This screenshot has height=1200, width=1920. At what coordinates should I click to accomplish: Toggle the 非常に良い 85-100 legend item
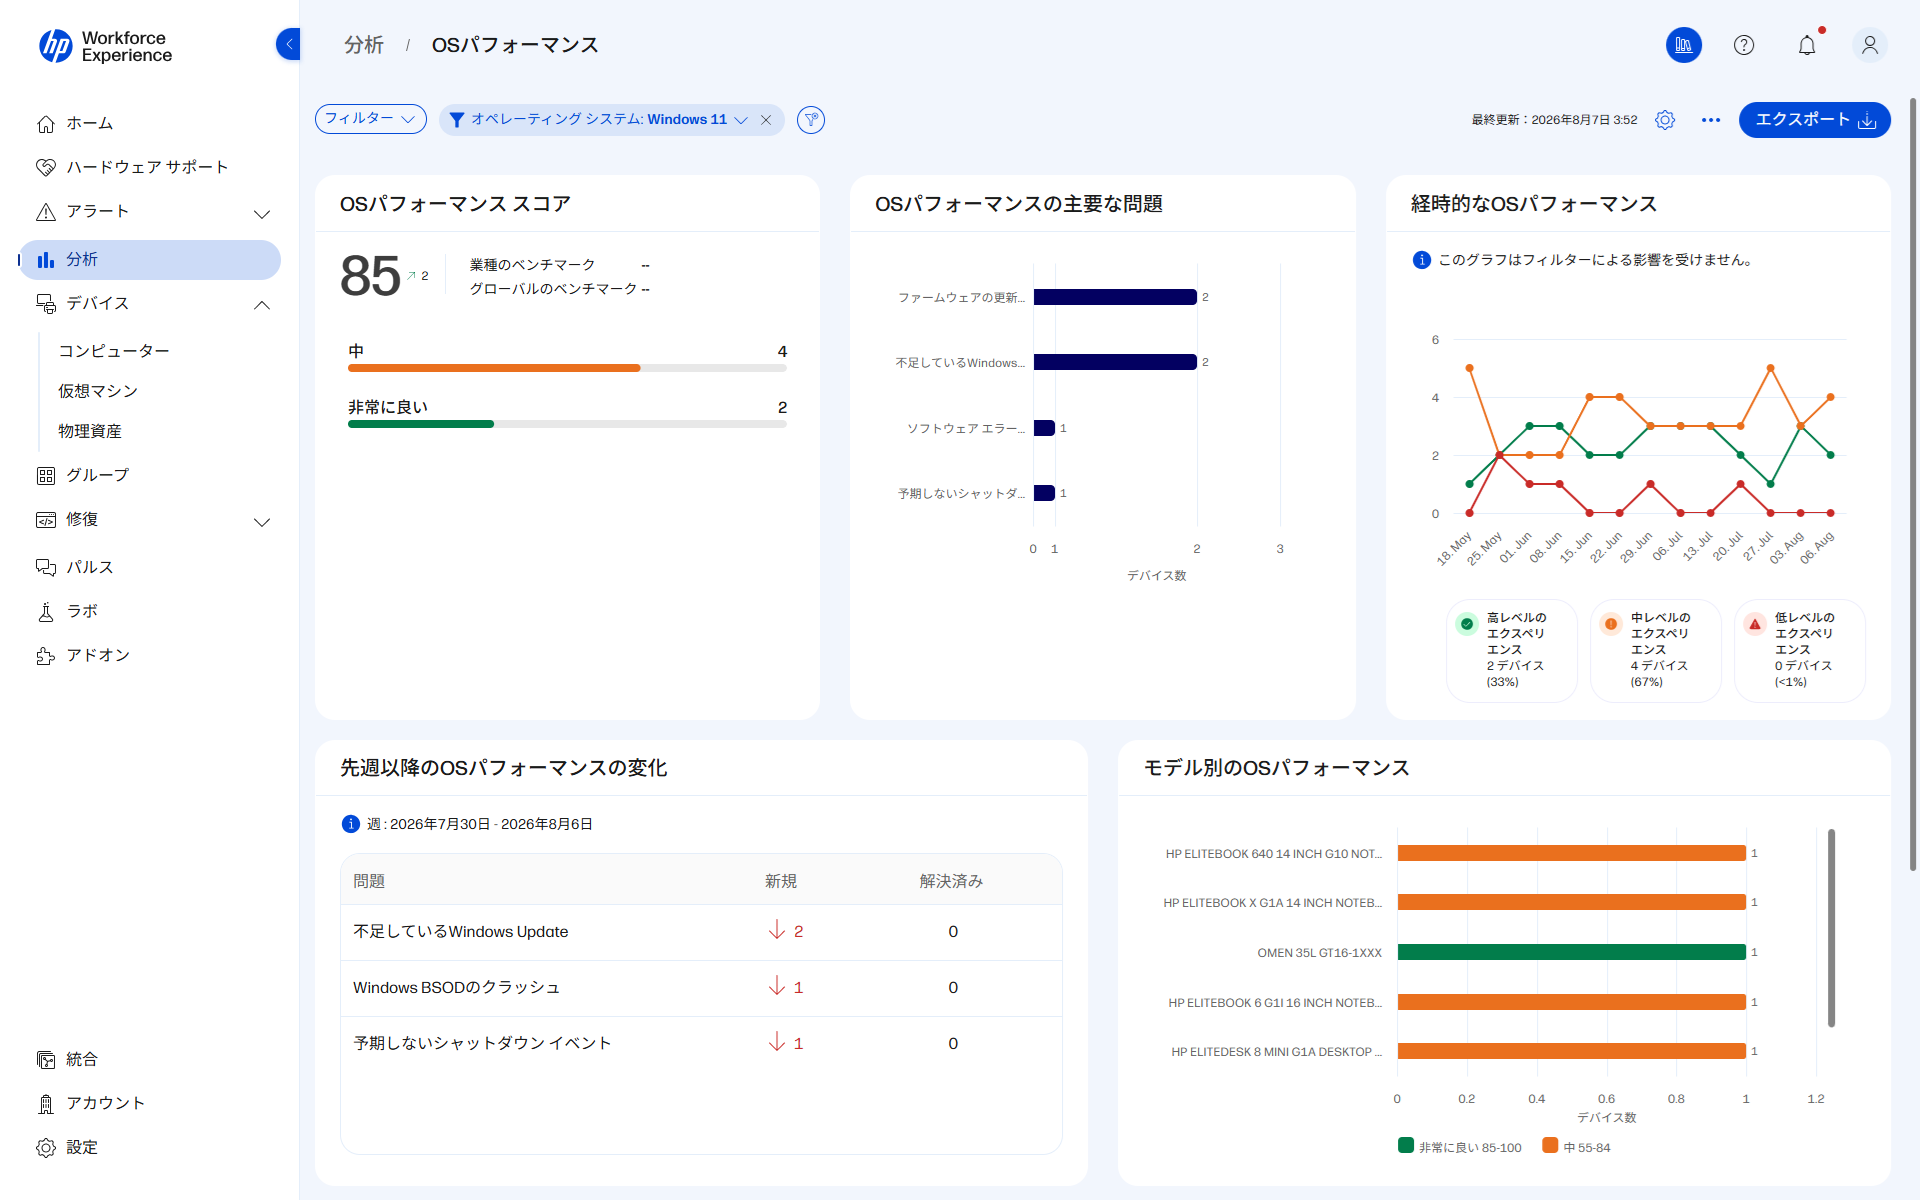point(1460,1147)
